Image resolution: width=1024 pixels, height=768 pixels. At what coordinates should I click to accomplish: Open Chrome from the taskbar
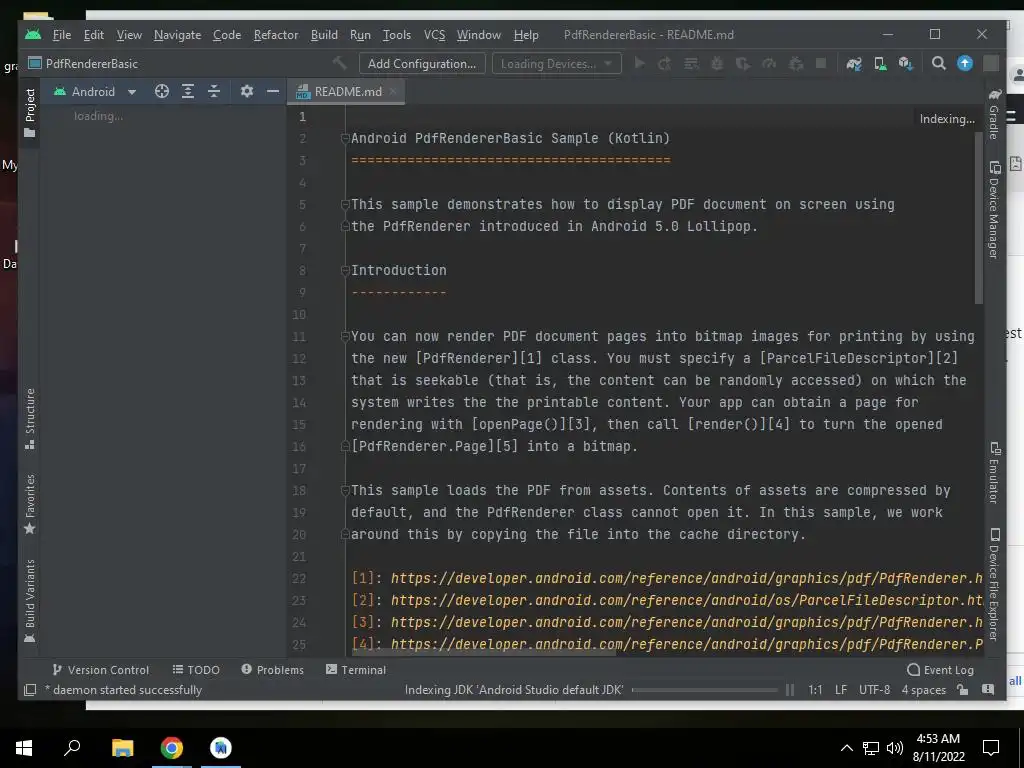click(172, 748)
